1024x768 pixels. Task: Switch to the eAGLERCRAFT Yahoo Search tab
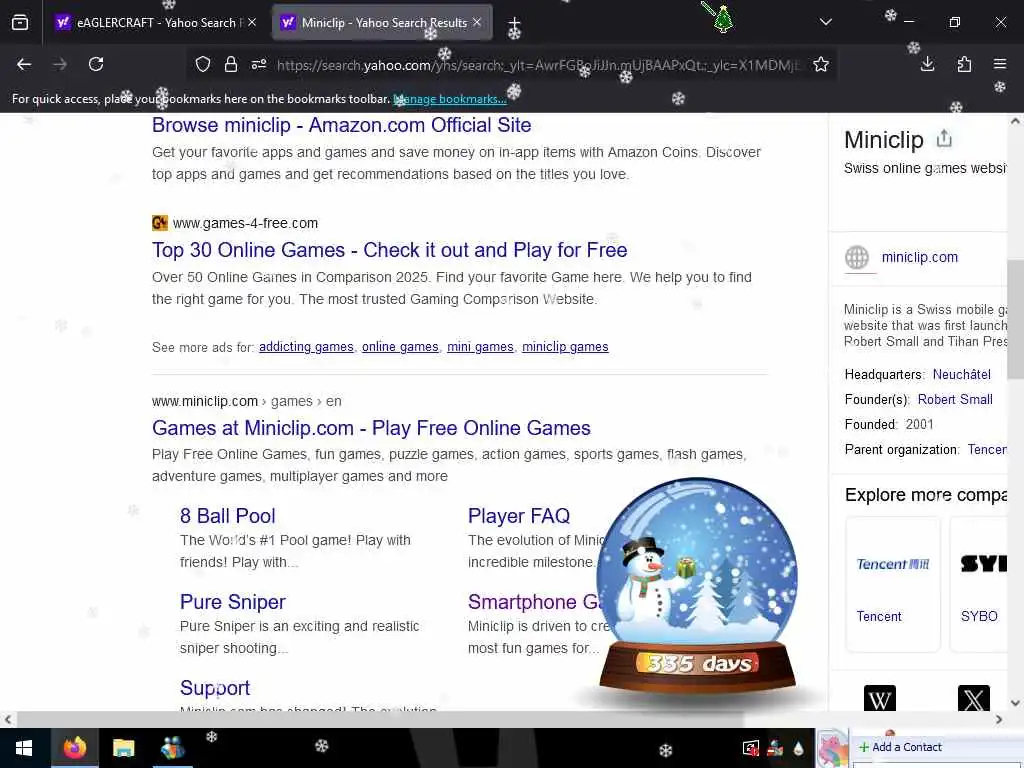(x=157, y=22)
